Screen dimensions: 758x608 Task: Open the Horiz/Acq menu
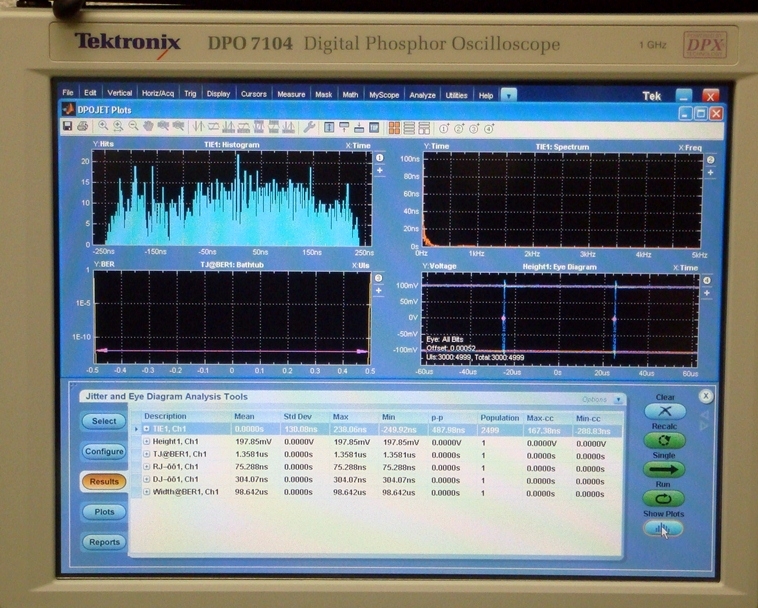[x=158, y=93]
